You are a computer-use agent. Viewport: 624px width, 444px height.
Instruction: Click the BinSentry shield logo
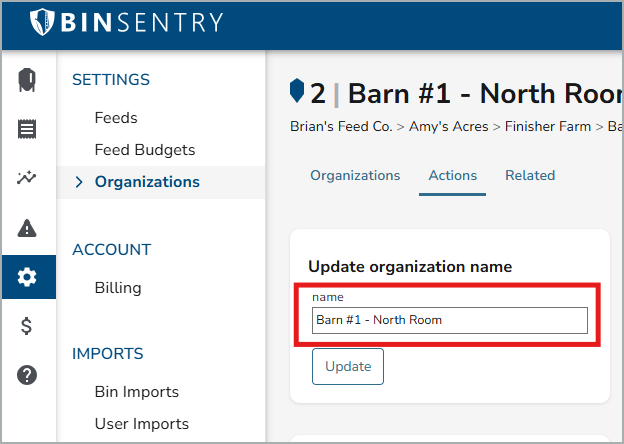42,22
